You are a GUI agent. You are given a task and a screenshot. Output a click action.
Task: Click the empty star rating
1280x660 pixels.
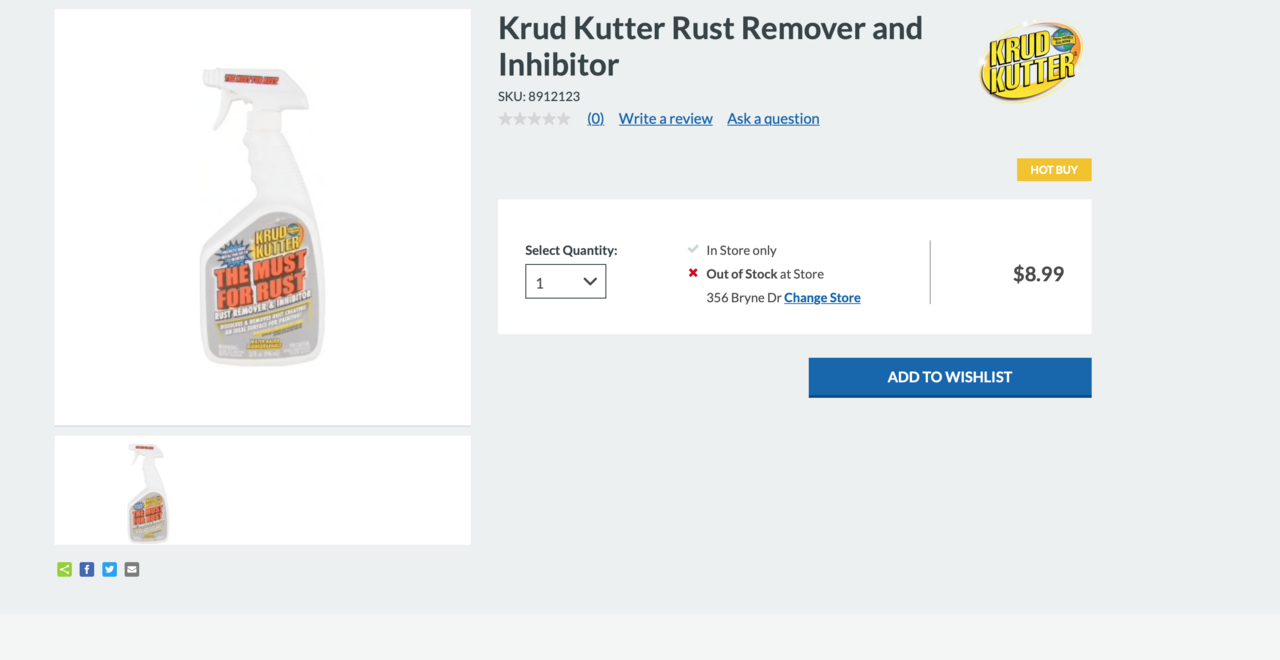coord(535,119)
